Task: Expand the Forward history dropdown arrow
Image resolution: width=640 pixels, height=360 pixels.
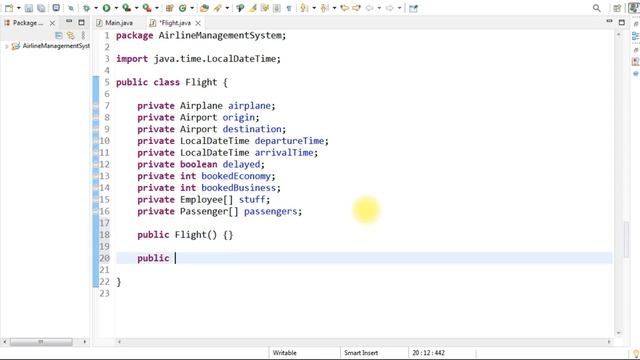Action: pyautogui.click(x=399, y=8)
